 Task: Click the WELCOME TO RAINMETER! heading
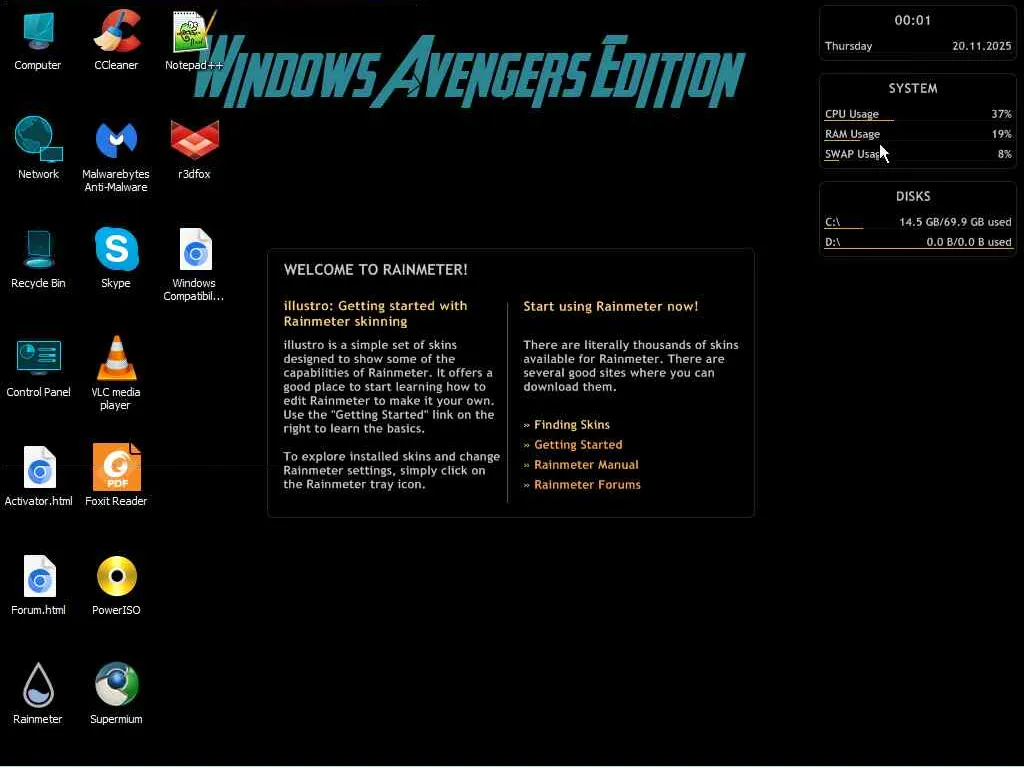[376, 270]
